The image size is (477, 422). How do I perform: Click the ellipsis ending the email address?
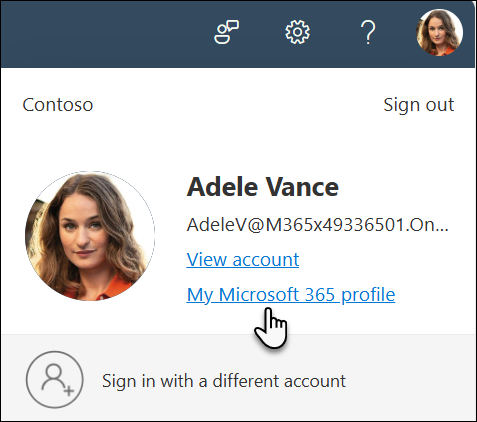(442, 229)
